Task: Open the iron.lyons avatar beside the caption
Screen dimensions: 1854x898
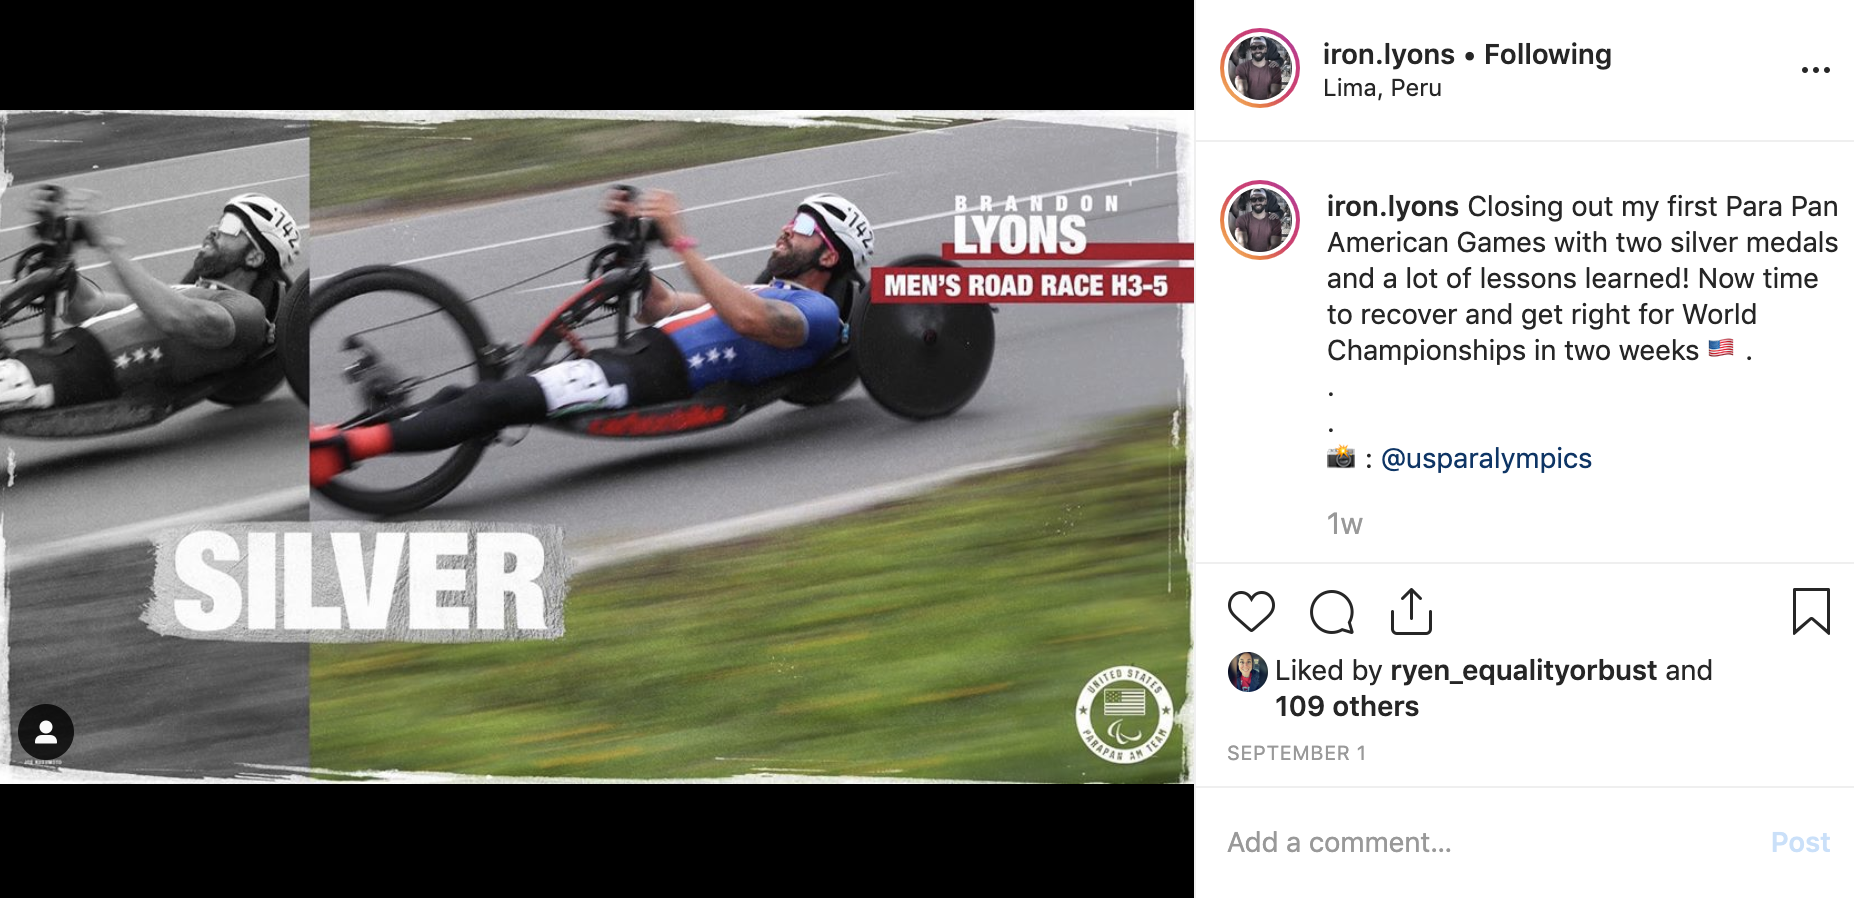Action: tap(1260, 220)
